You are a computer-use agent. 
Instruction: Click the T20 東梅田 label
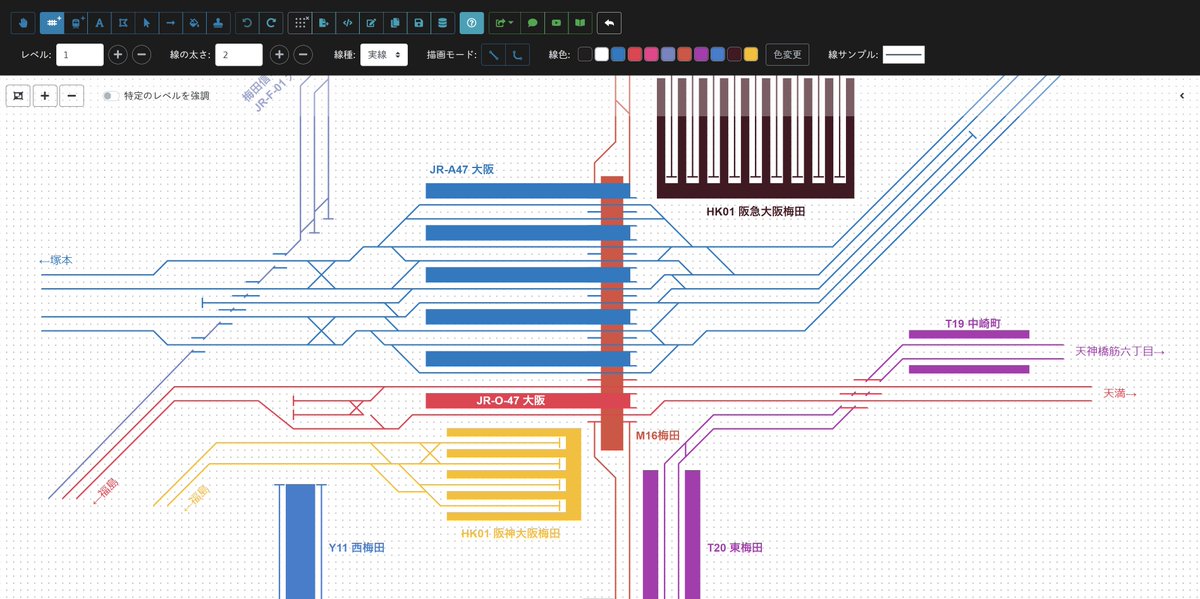(734, 548)
